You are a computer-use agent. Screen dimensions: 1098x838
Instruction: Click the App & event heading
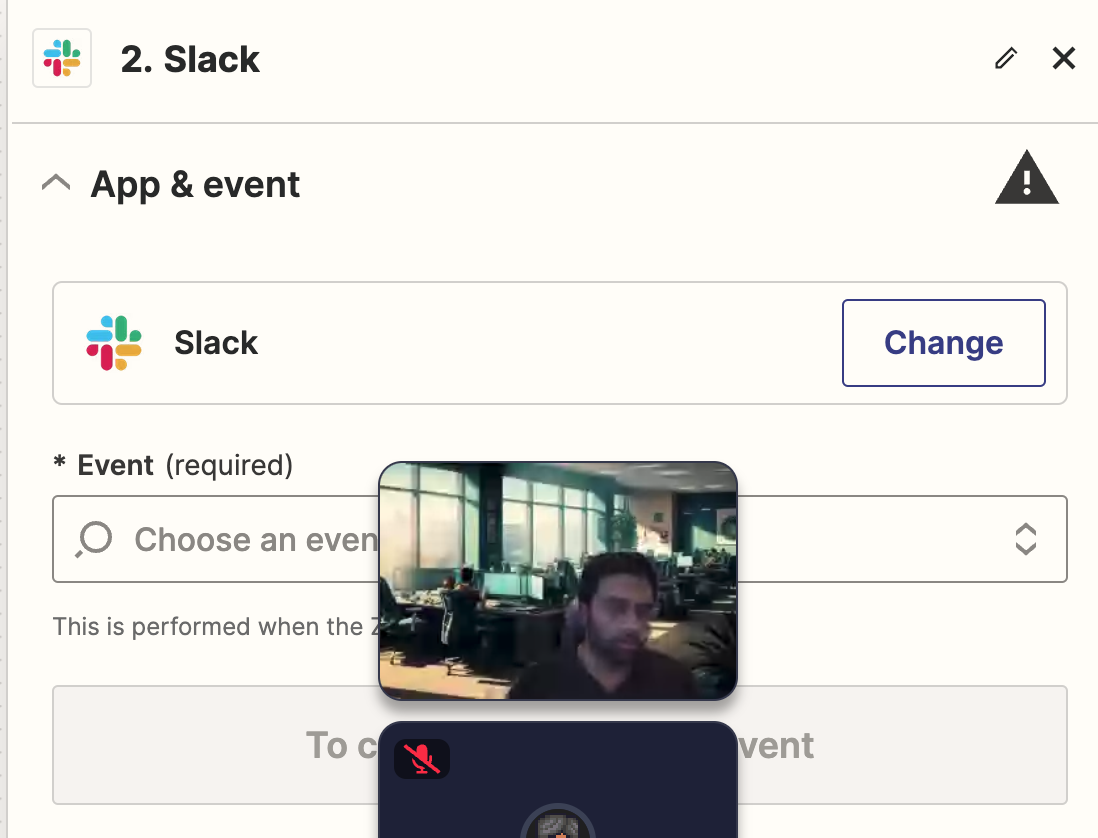point(195,185)
